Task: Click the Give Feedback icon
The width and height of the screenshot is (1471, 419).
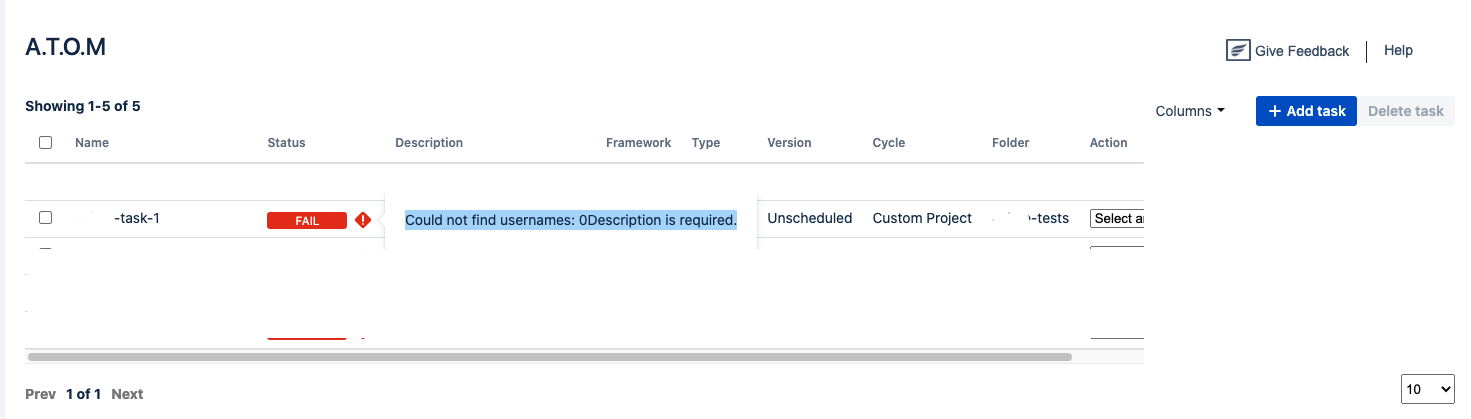Action: click(1239, 51)
